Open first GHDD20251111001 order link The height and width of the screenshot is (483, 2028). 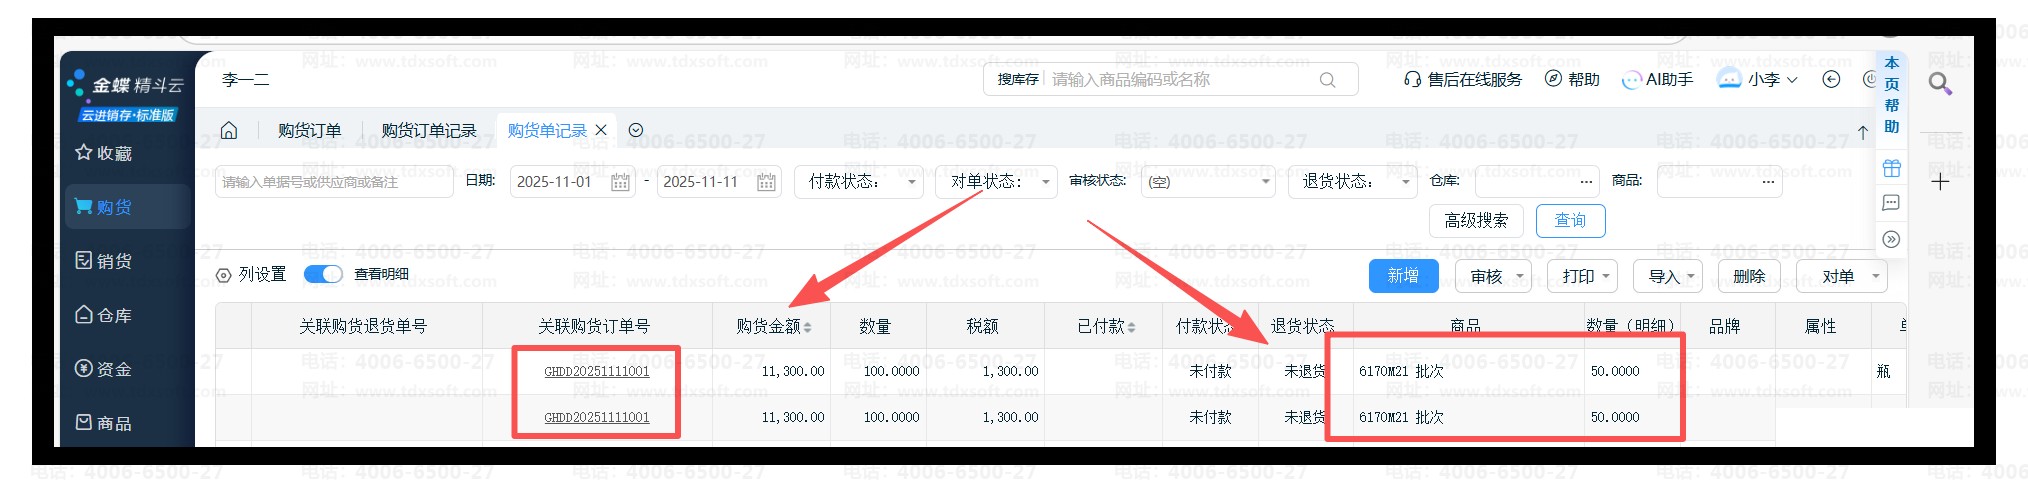596,372
